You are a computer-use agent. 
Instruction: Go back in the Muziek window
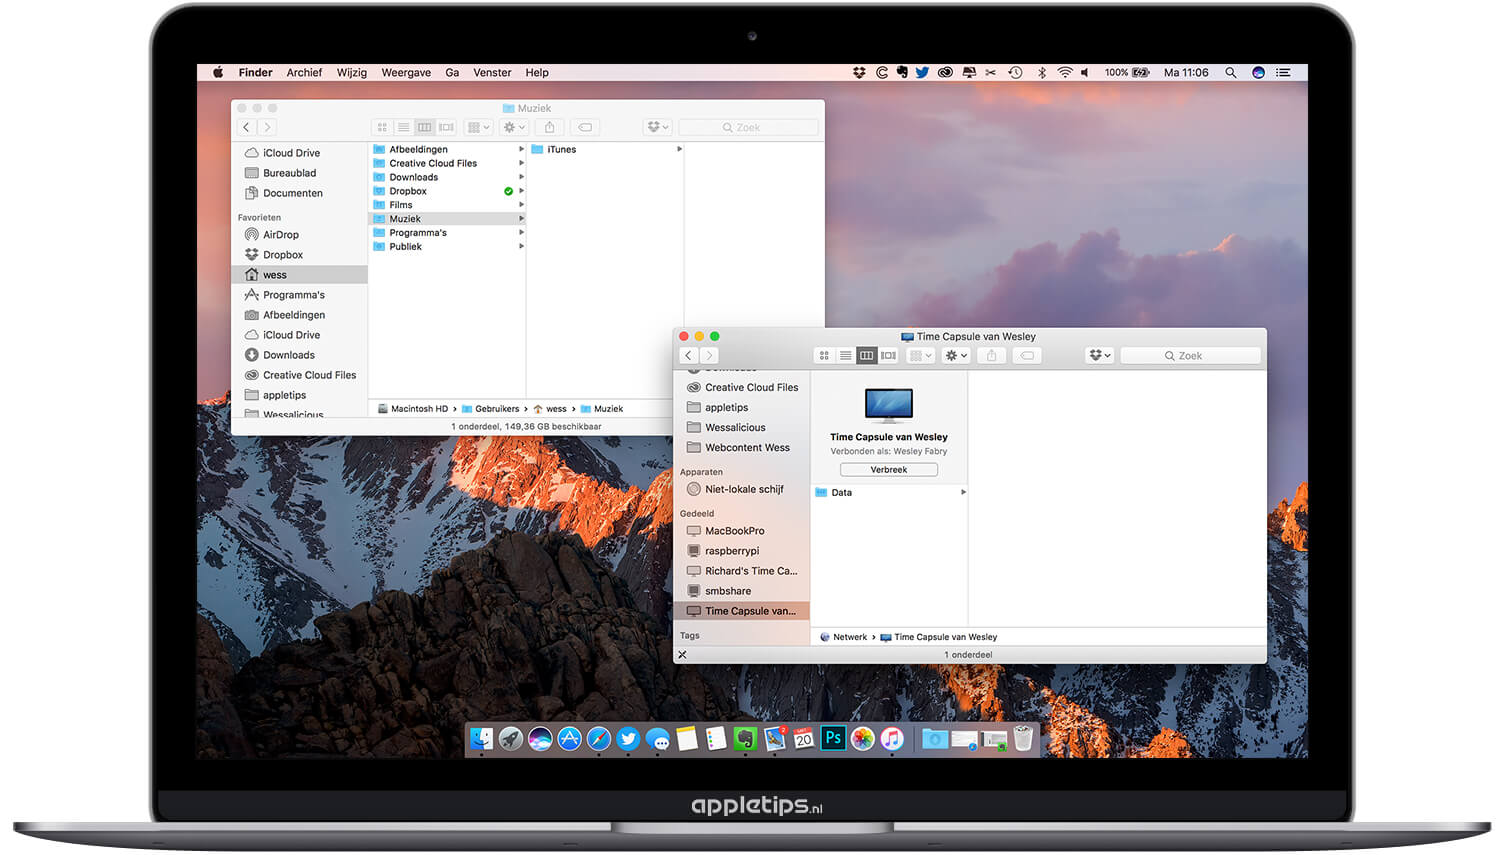(246, 128)
